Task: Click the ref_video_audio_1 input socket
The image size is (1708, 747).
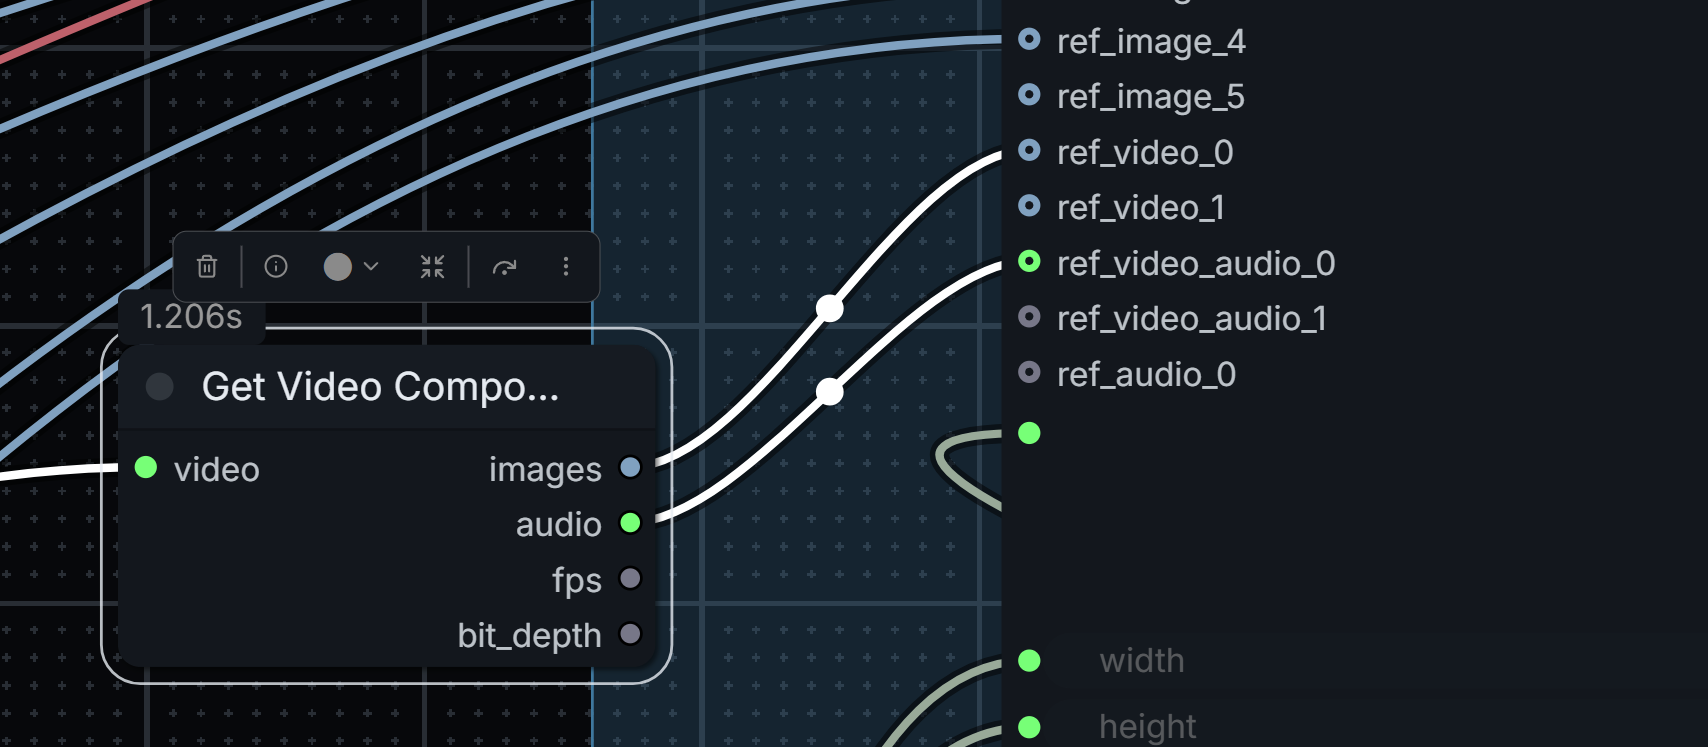Action: 1029,317
